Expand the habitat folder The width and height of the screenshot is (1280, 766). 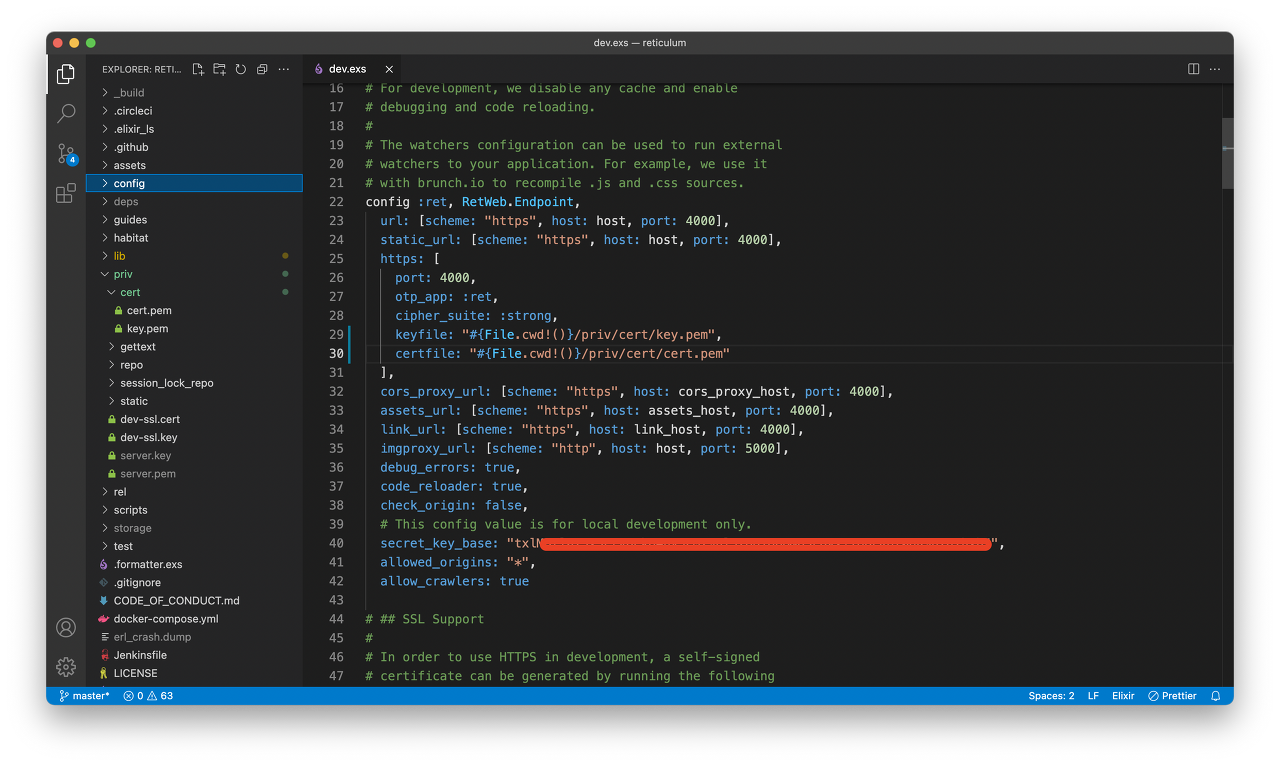click(194, 238)
